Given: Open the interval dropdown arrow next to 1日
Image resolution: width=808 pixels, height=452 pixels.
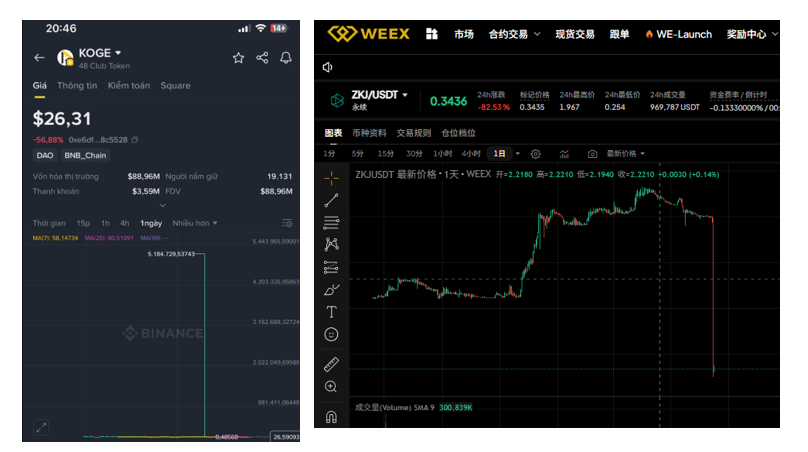Looking at the screenshot, I should tap(517, 154).
